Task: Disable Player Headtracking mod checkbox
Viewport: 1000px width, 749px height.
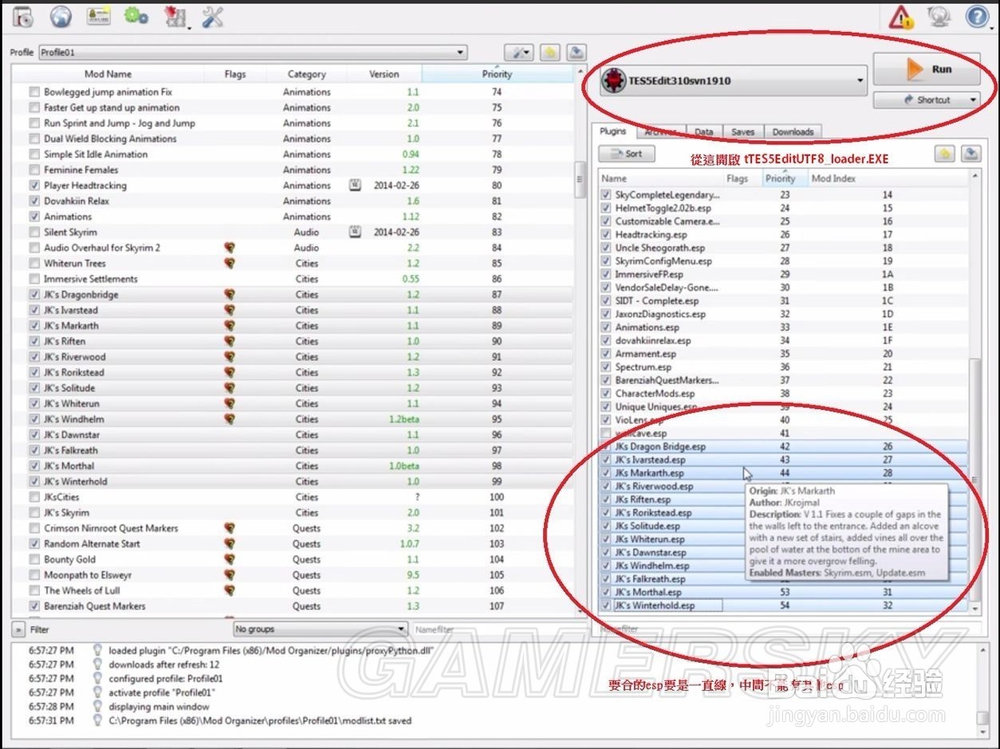Action: point(34,185)
